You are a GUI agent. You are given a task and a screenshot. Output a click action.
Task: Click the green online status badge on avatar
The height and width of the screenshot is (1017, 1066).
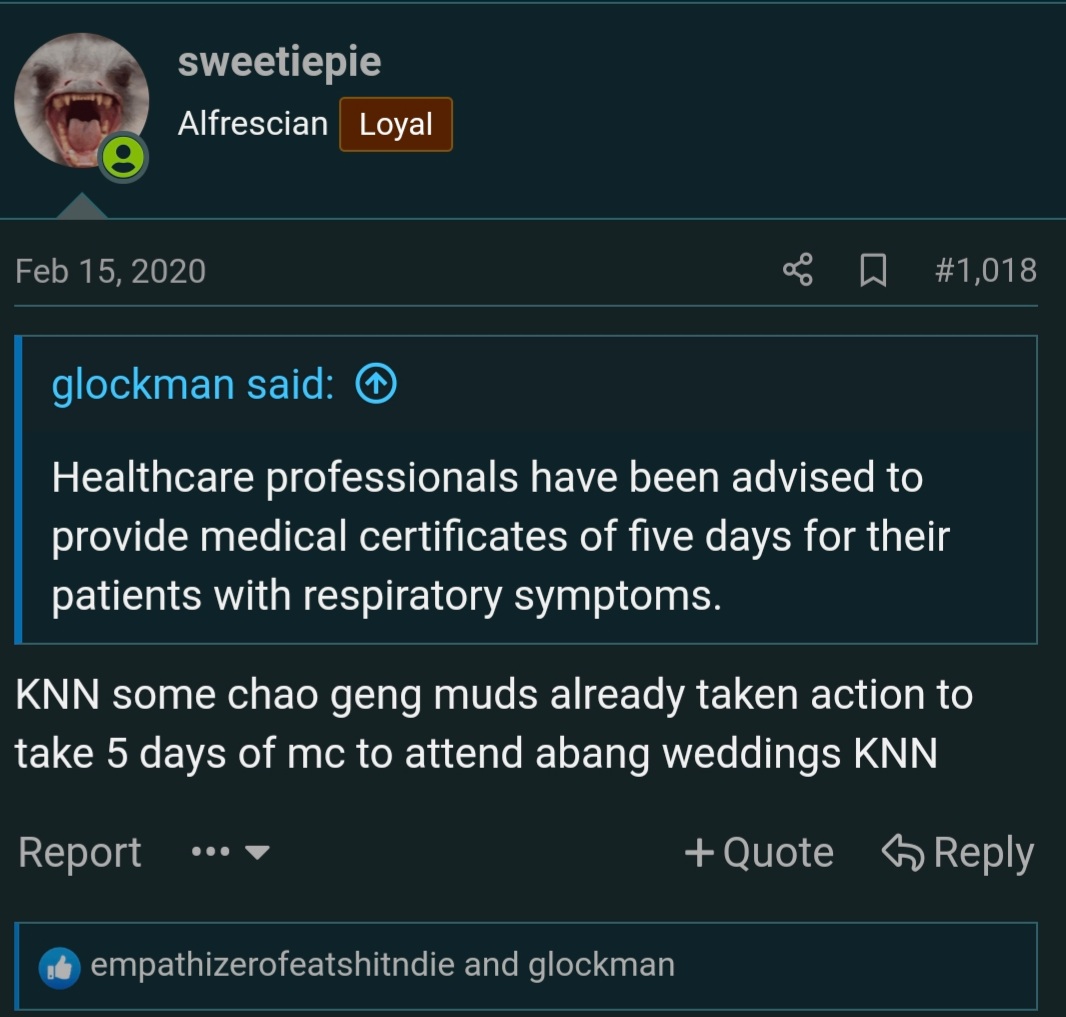[123, 158]
